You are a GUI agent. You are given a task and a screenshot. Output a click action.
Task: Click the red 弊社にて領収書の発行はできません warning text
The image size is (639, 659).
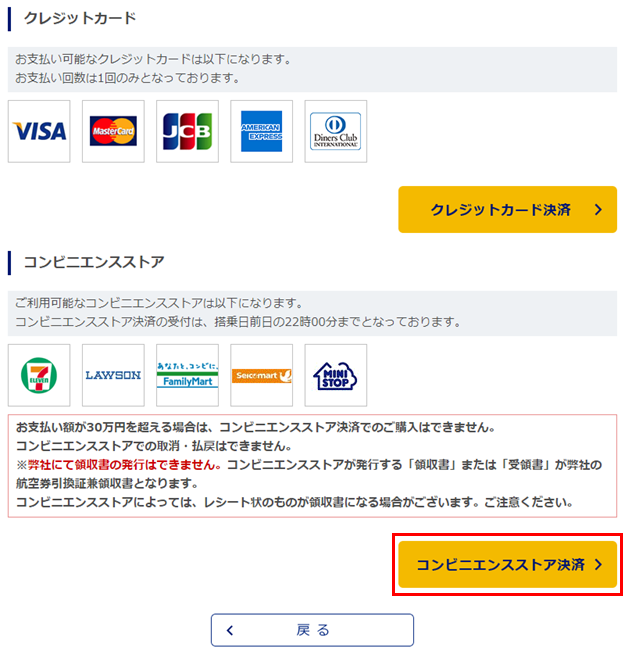pos(124,464)
